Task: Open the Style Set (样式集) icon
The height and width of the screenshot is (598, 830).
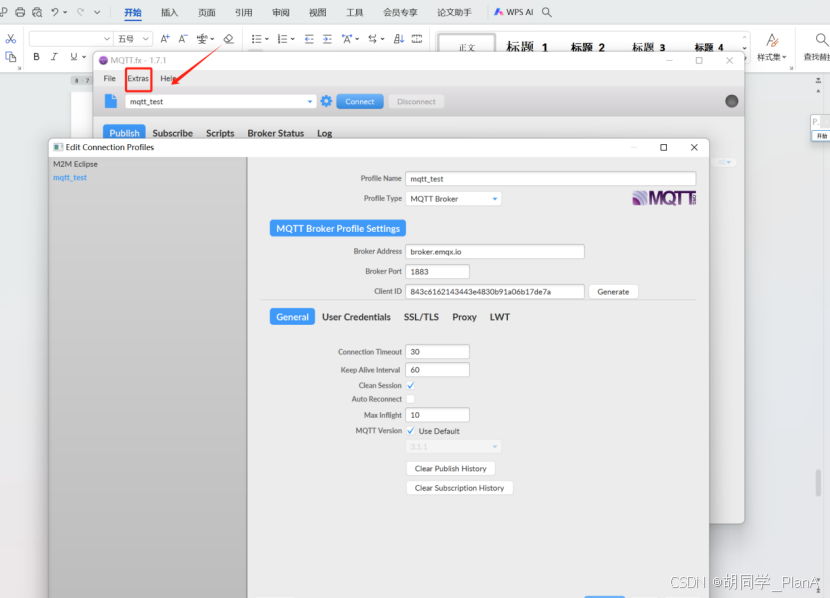Action: click(x=772, y=40)
